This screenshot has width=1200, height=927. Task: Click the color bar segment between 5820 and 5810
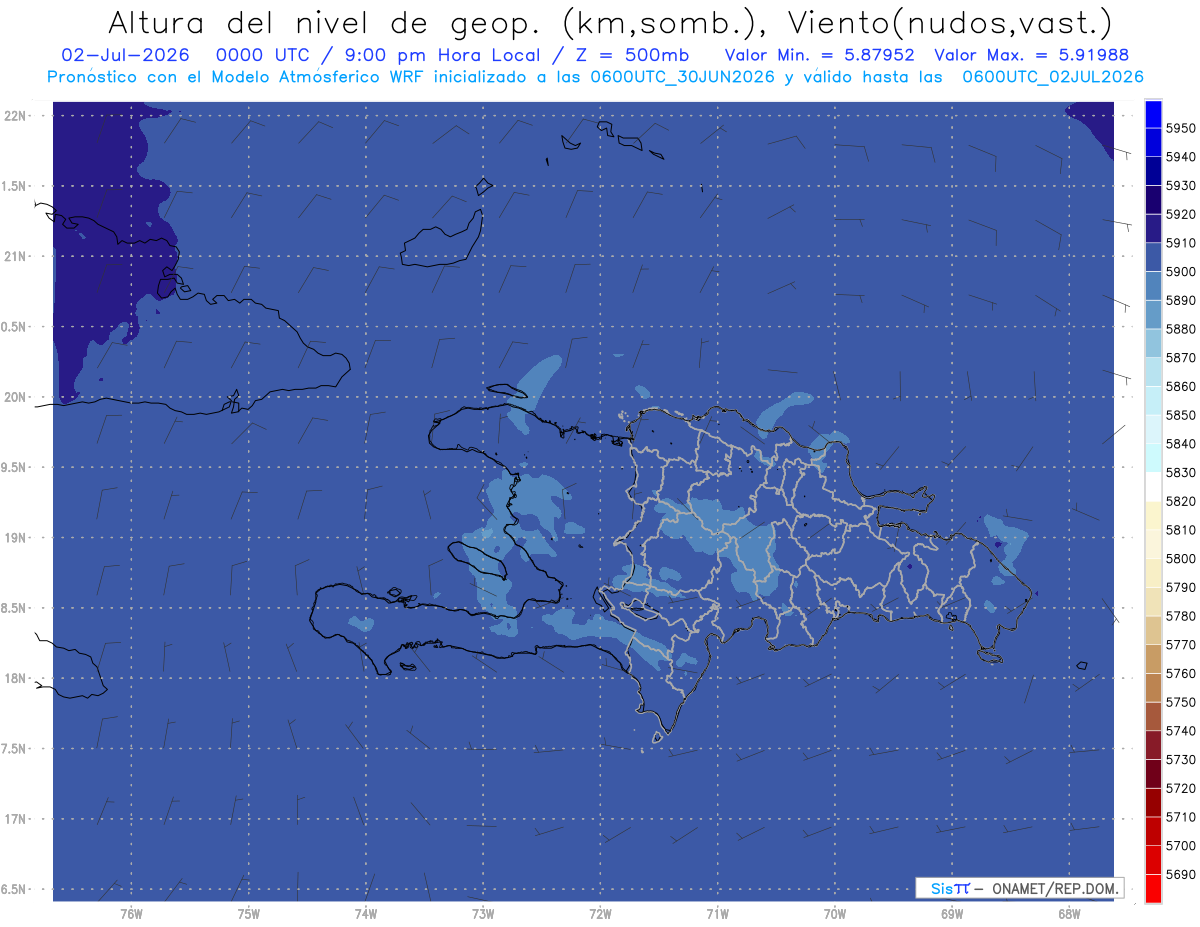(x=1153, y=515)
